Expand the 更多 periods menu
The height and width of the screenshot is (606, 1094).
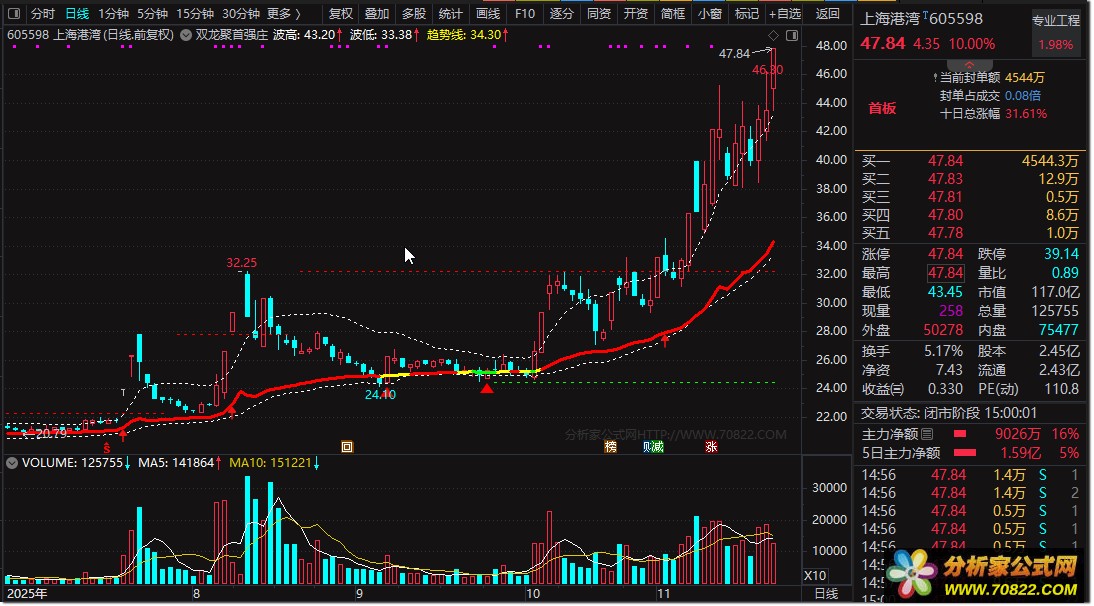(x=284, y=13)
